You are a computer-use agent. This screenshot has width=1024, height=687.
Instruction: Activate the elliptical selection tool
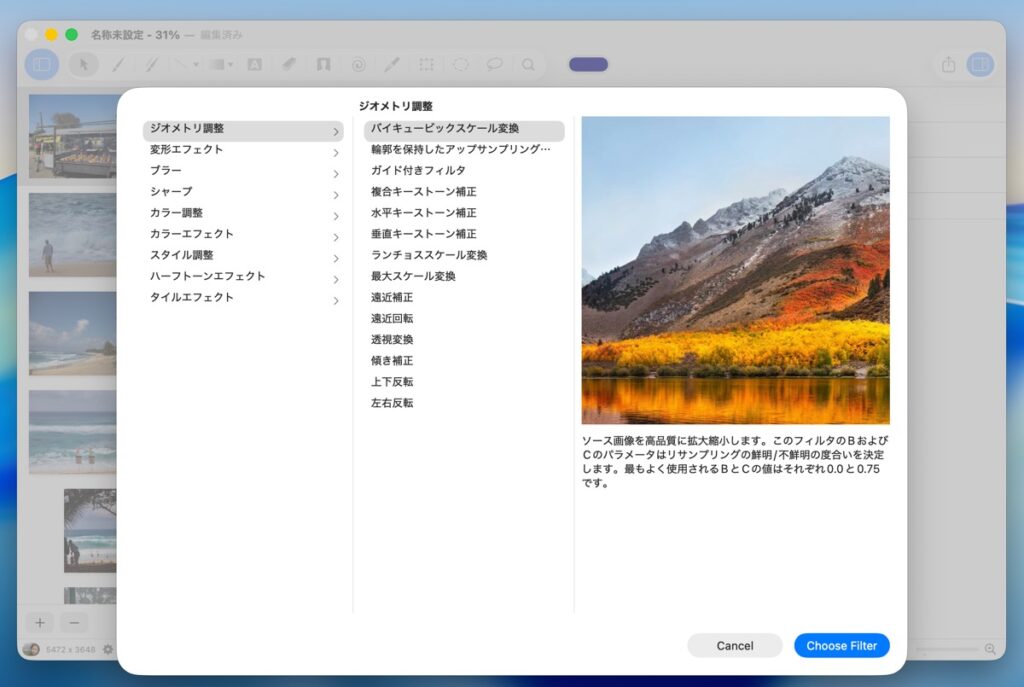(460, 64)
